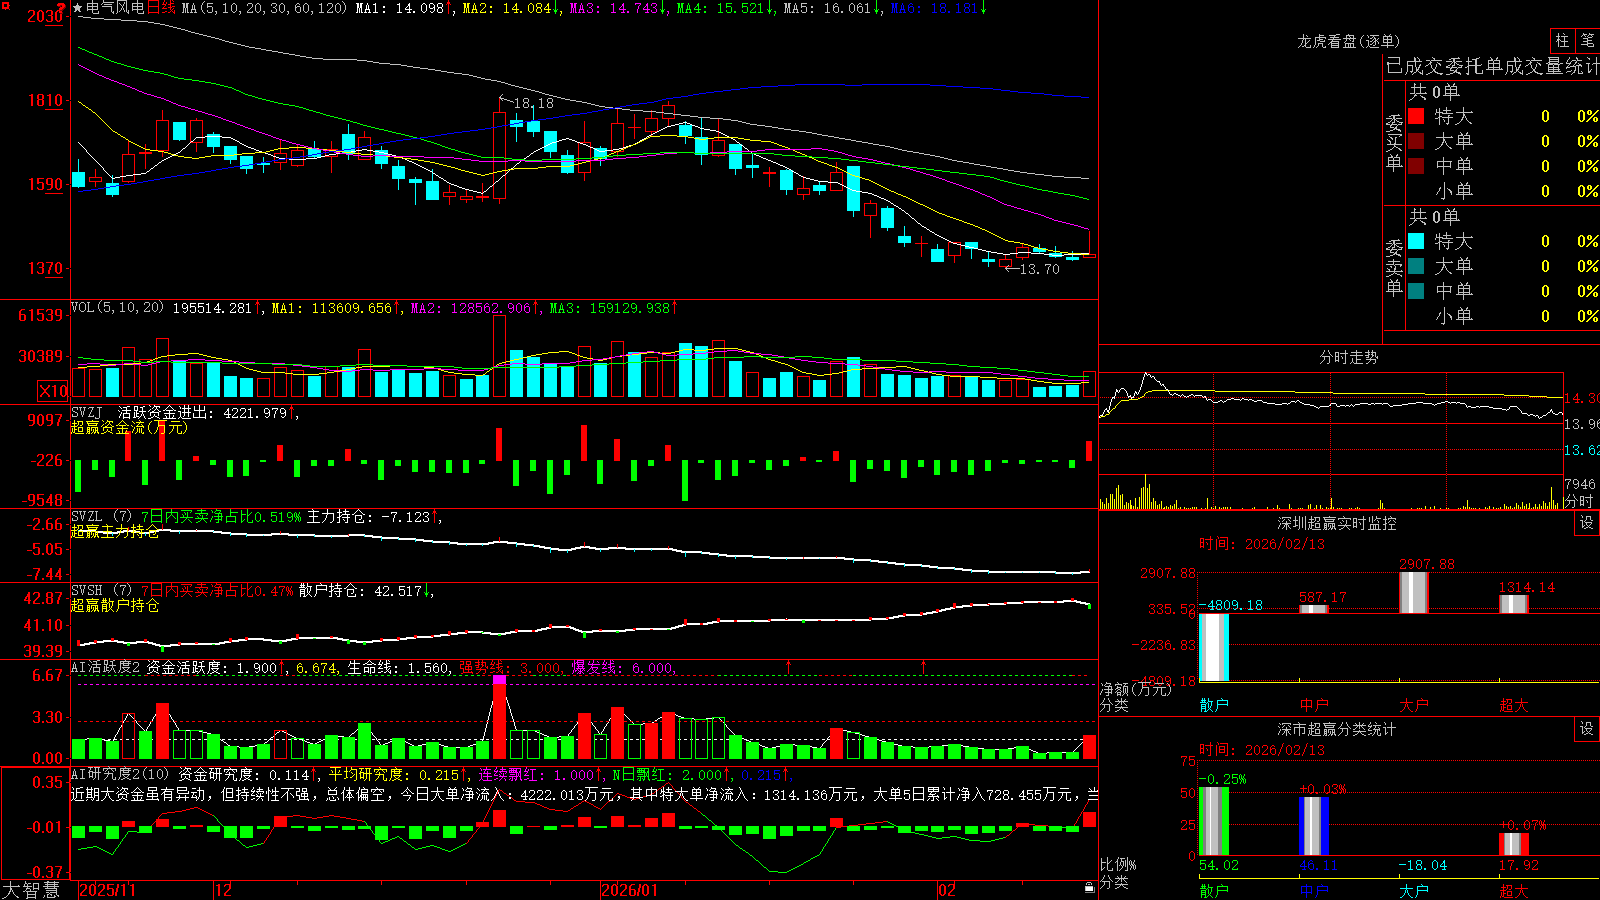The image size is (1600, 900).
Task: Switch to 柱 bar display mode
Action: click(x=1562, y=40)
